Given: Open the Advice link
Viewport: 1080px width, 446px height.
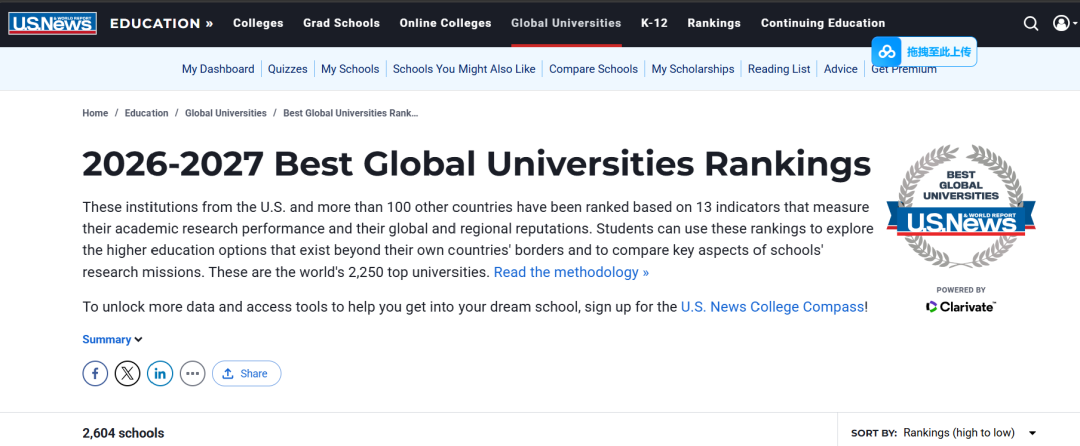Looking at the screenshot, I should pos(841,69).
